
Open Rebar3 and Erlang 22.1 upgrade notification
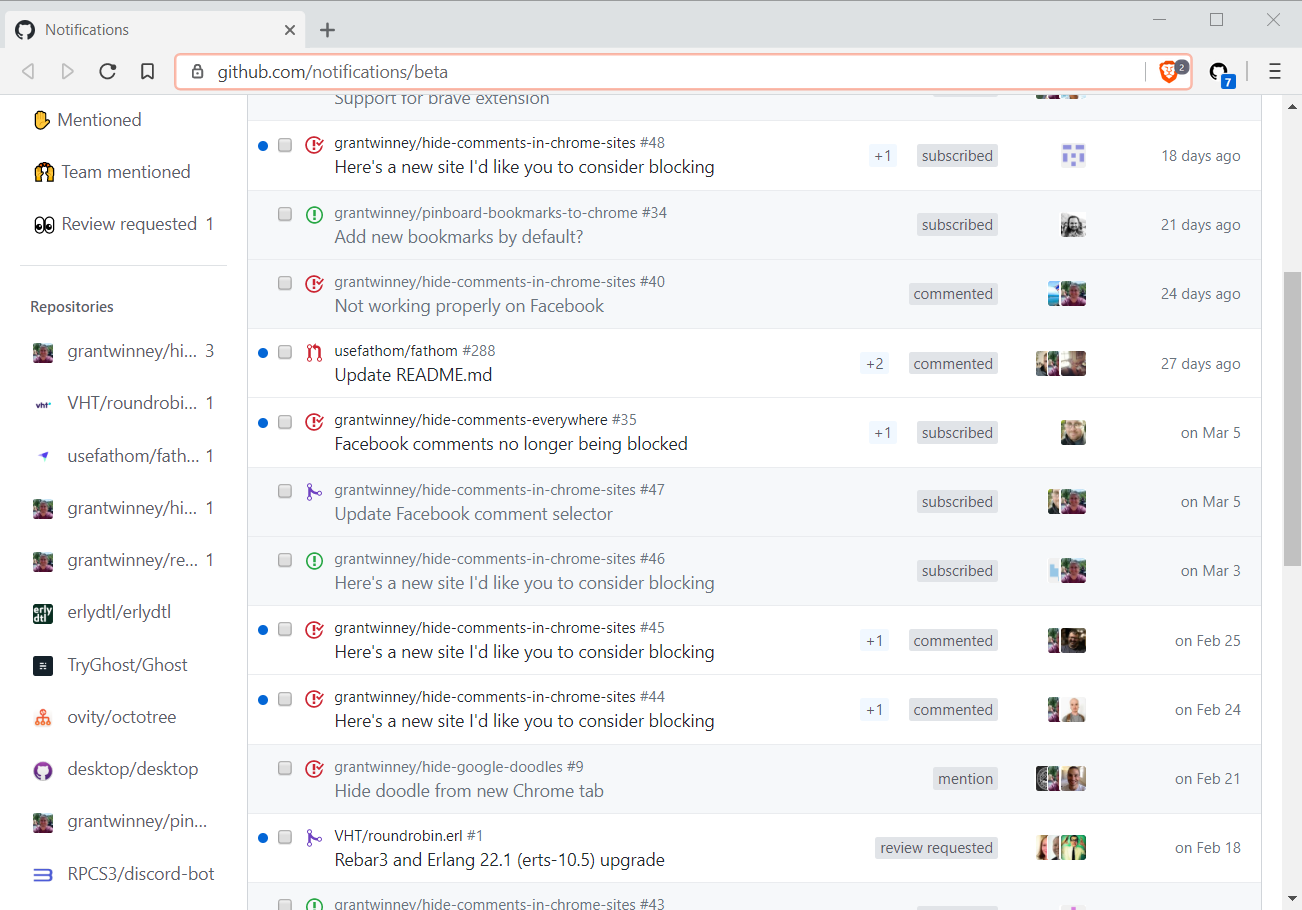[x=499, y=860]
